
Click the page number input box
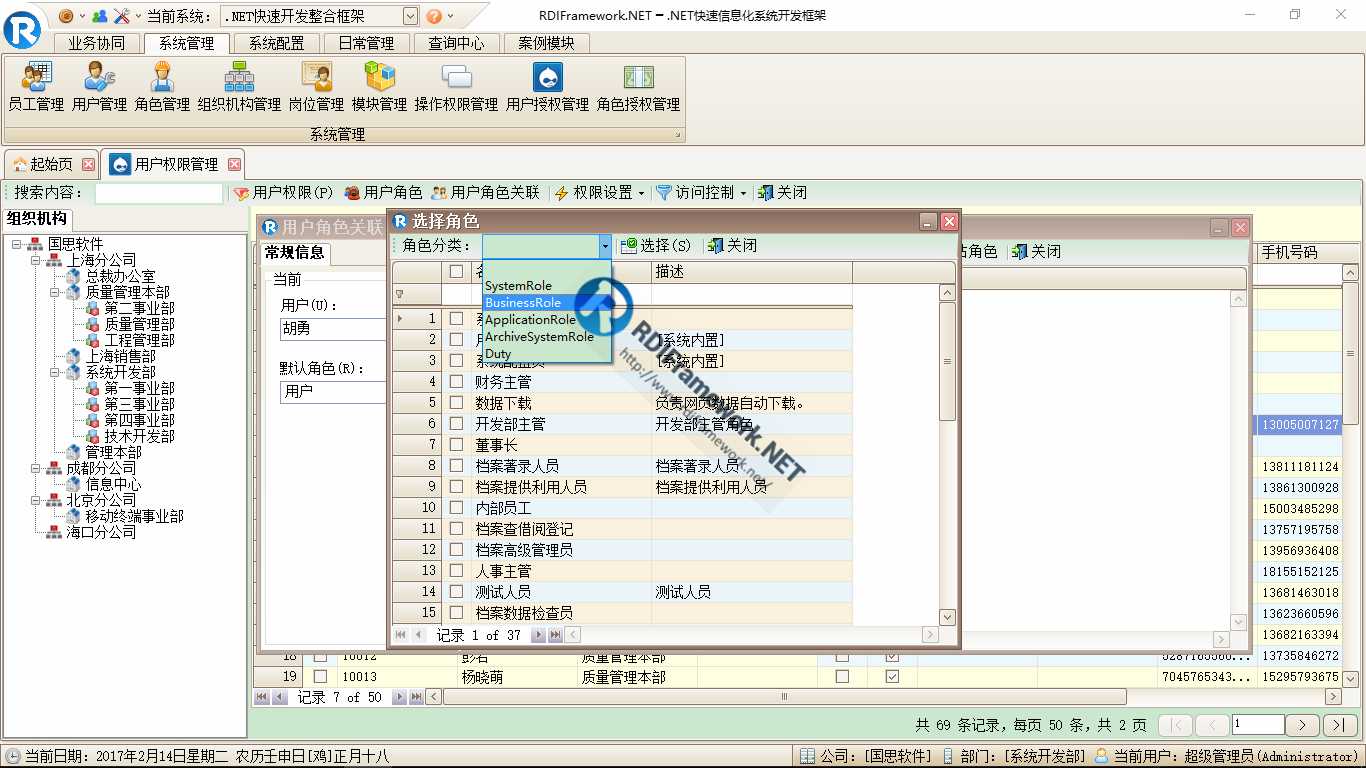[x=1258, y=724]
